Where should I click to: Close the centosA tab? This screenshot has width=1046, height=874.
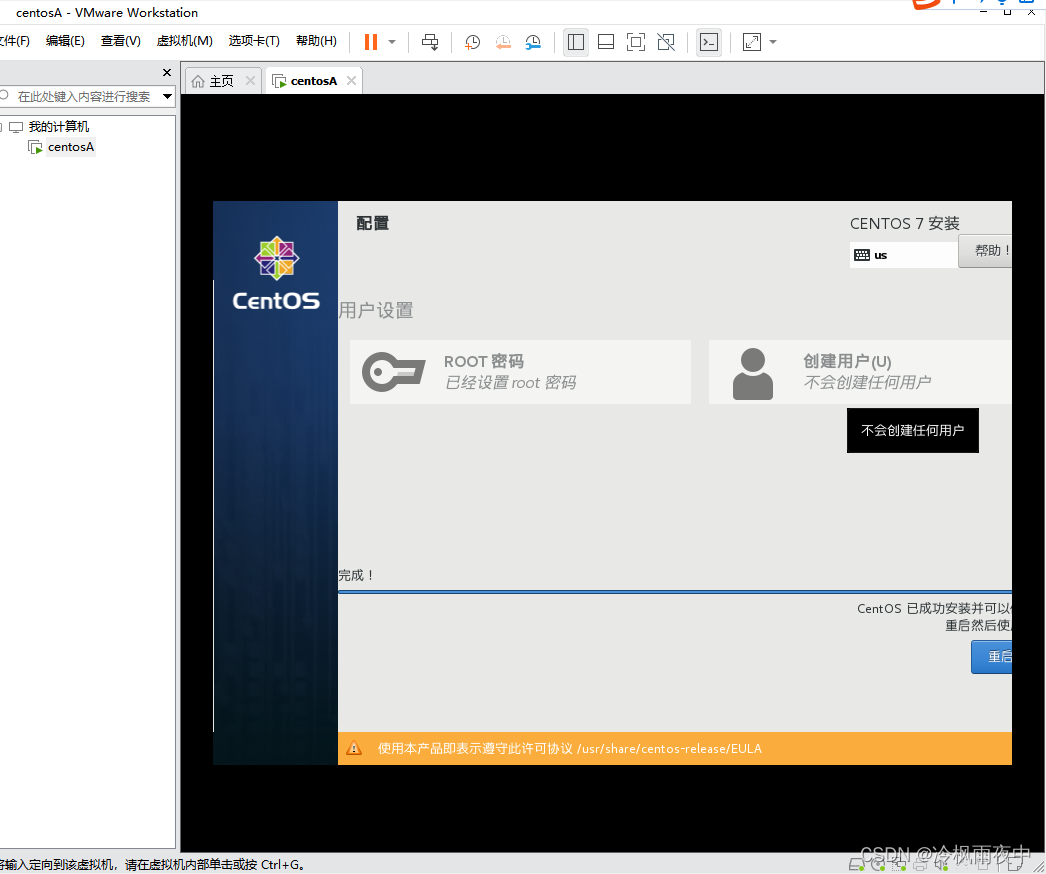tap(352, 81)
